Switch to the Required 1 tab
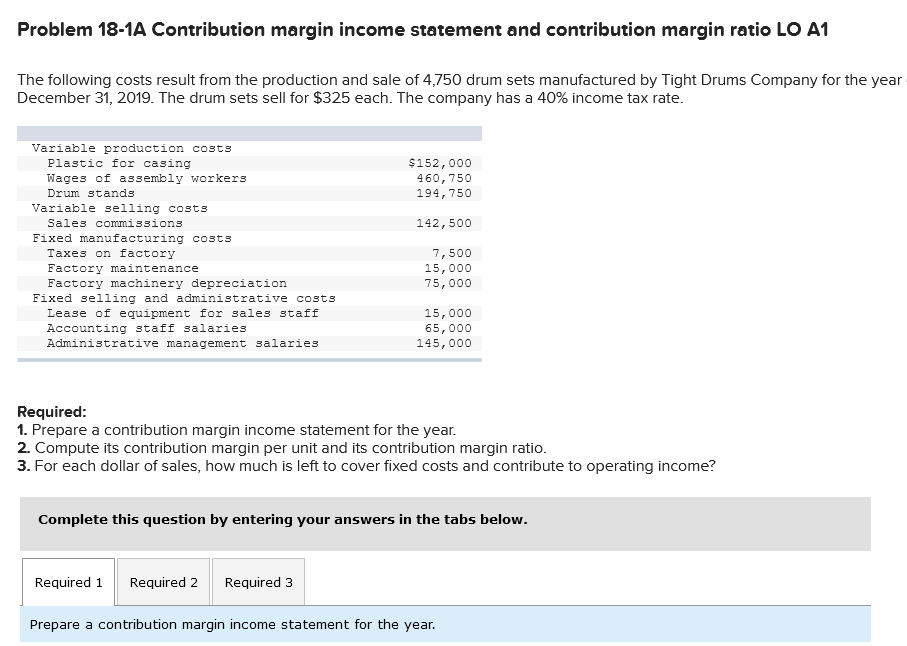 click(x=67, y=582)
